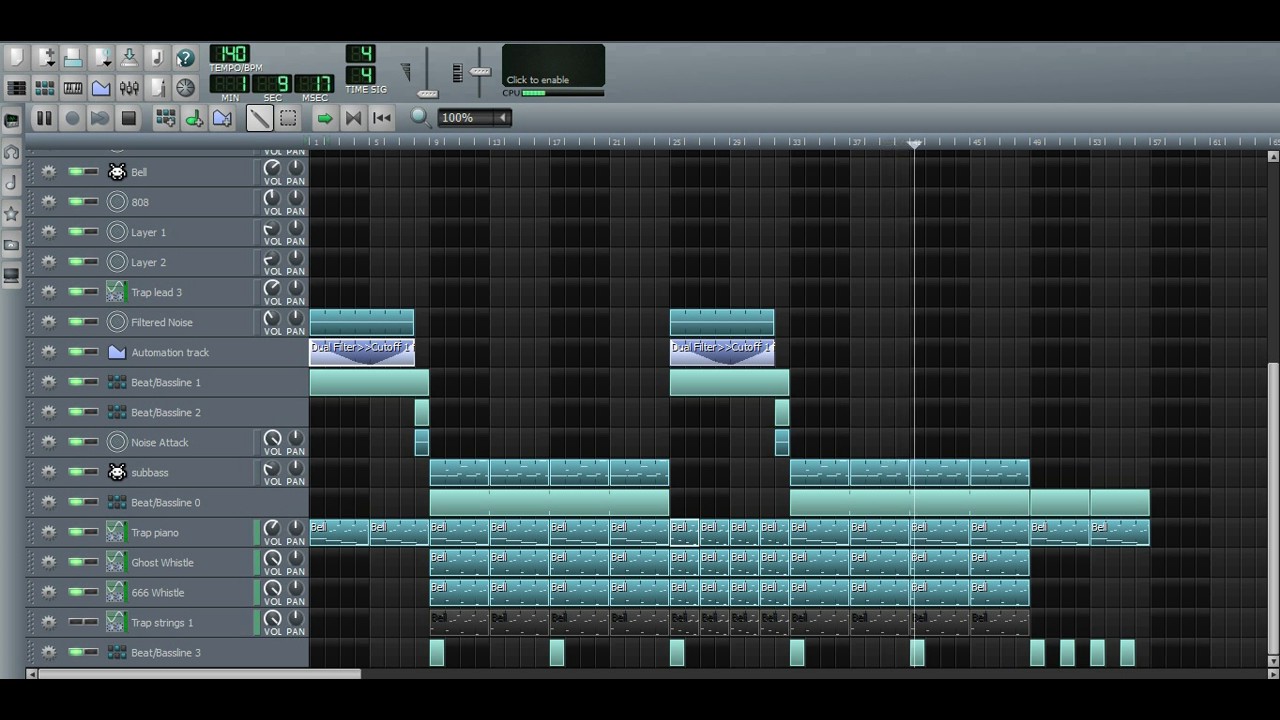Mute the Trap strings 1 track
The height and width of the screenshot is (720, 1280).
click(76, 622)
